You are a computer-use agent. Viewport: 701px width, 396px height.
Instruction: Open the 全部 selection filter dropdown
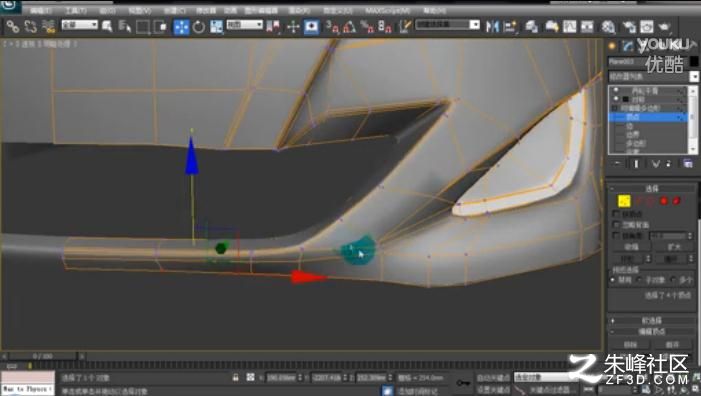point(80,25)
